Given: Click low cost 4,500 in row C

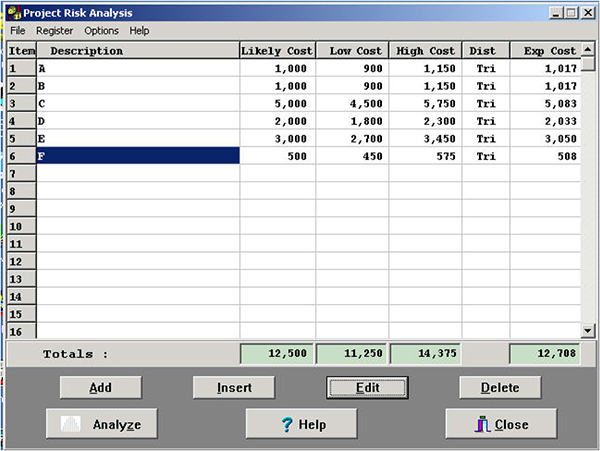Looking at the screenshot, I should click(352, 103).
